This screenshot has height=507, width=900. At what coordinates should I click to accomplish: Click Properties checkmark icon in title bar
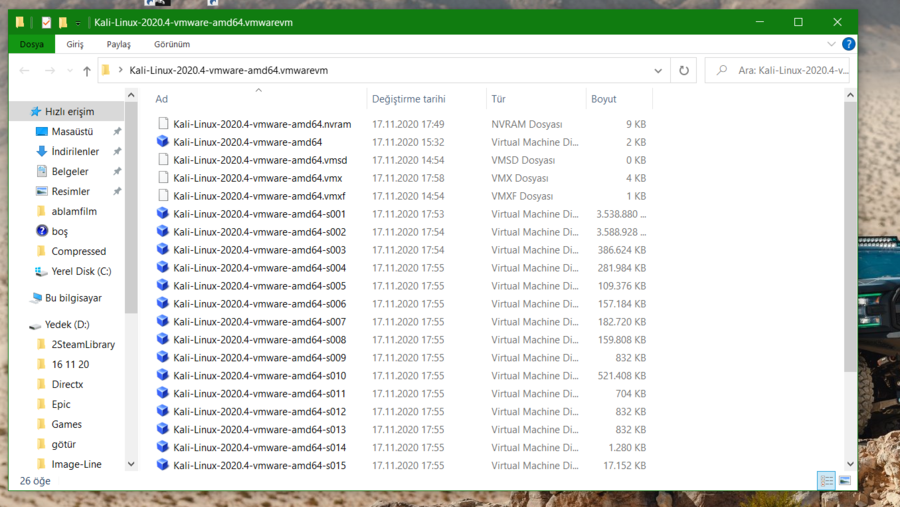point(46,22)
